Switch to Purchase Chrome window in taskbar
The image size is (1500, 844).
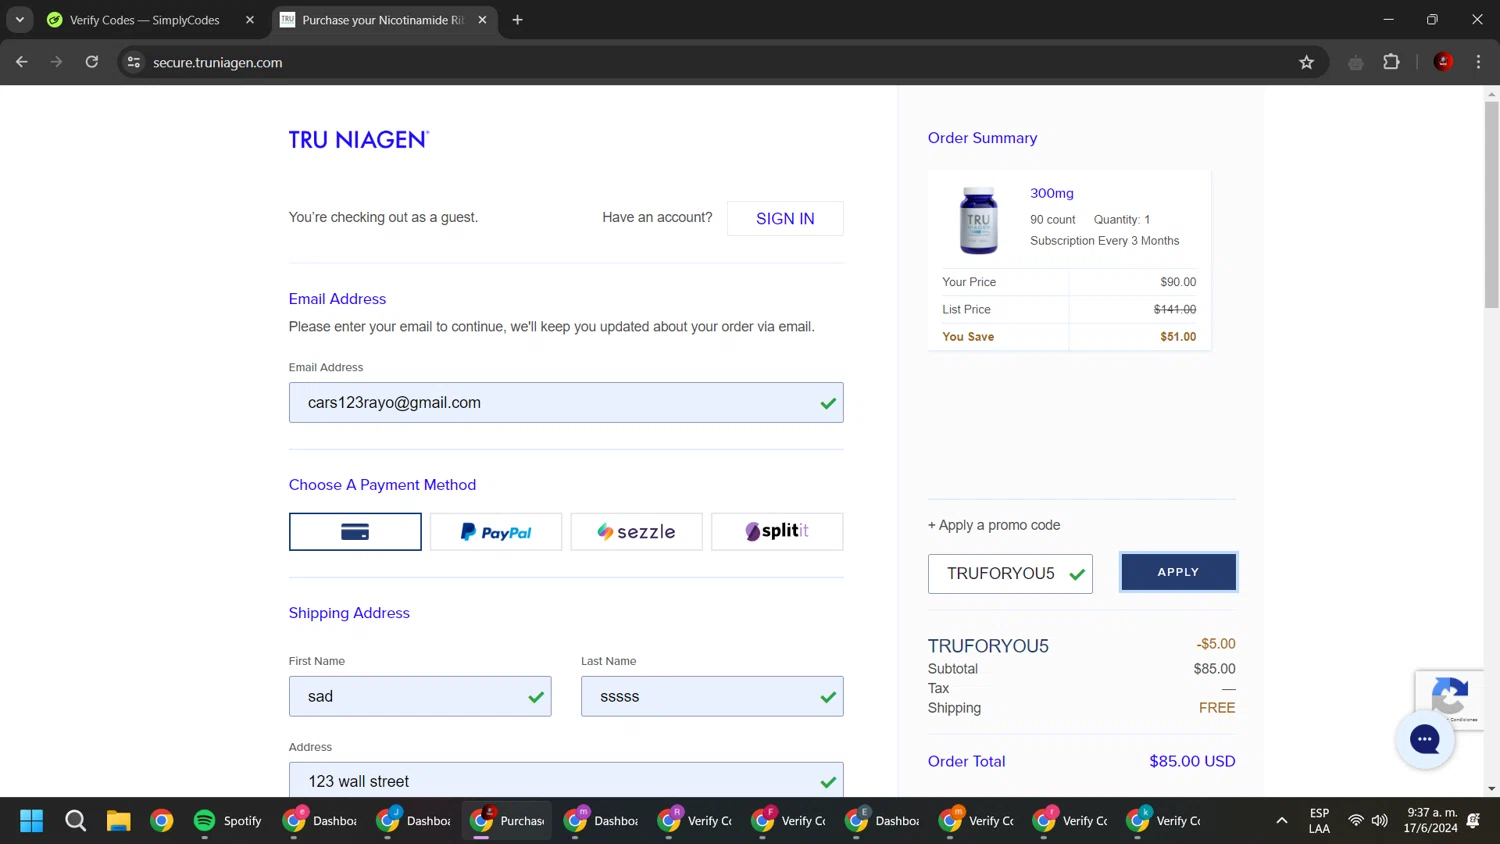(x=508, y=821)
